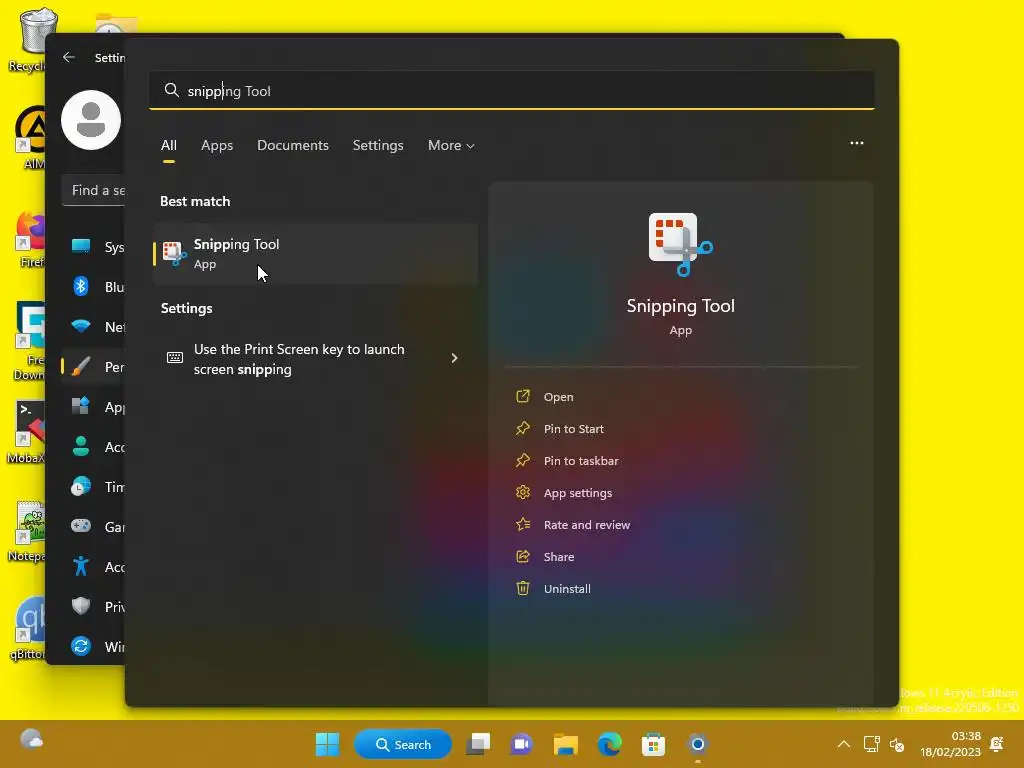This screenshot has width=1024, height=768.
Task: Open App settings for Snipping Tool
Action: (x=578, y=493)
